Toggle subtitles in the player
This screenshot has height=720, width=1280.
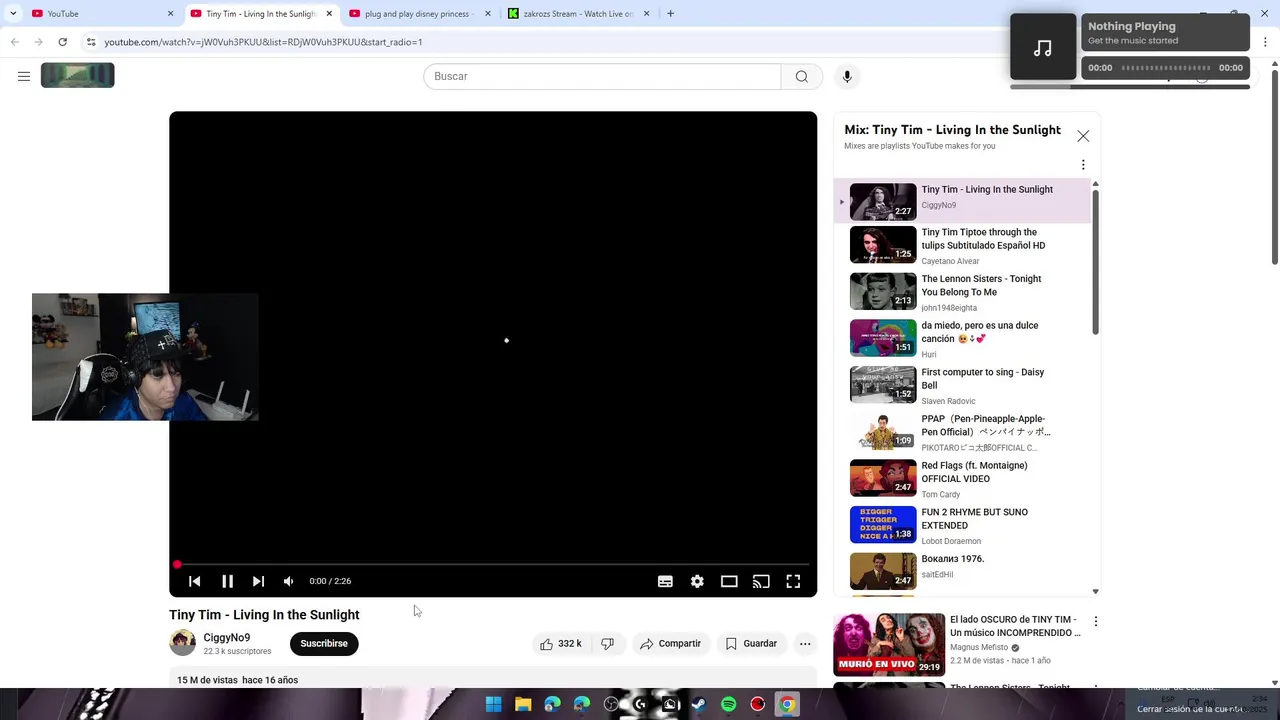tap(665, 581)
